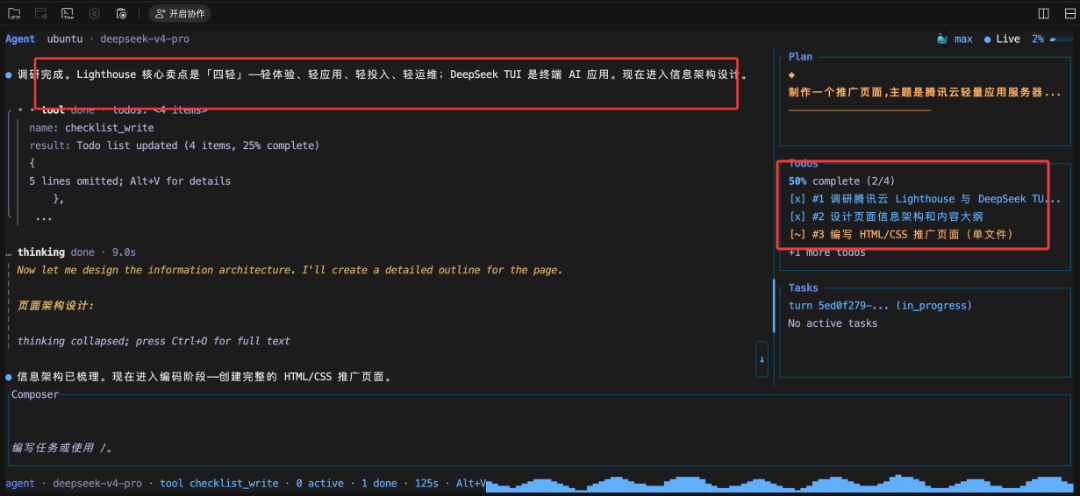Click 'turn 5ed0f279-... (in_progress)' task
Screen dimensions: 1080x496
880,305
